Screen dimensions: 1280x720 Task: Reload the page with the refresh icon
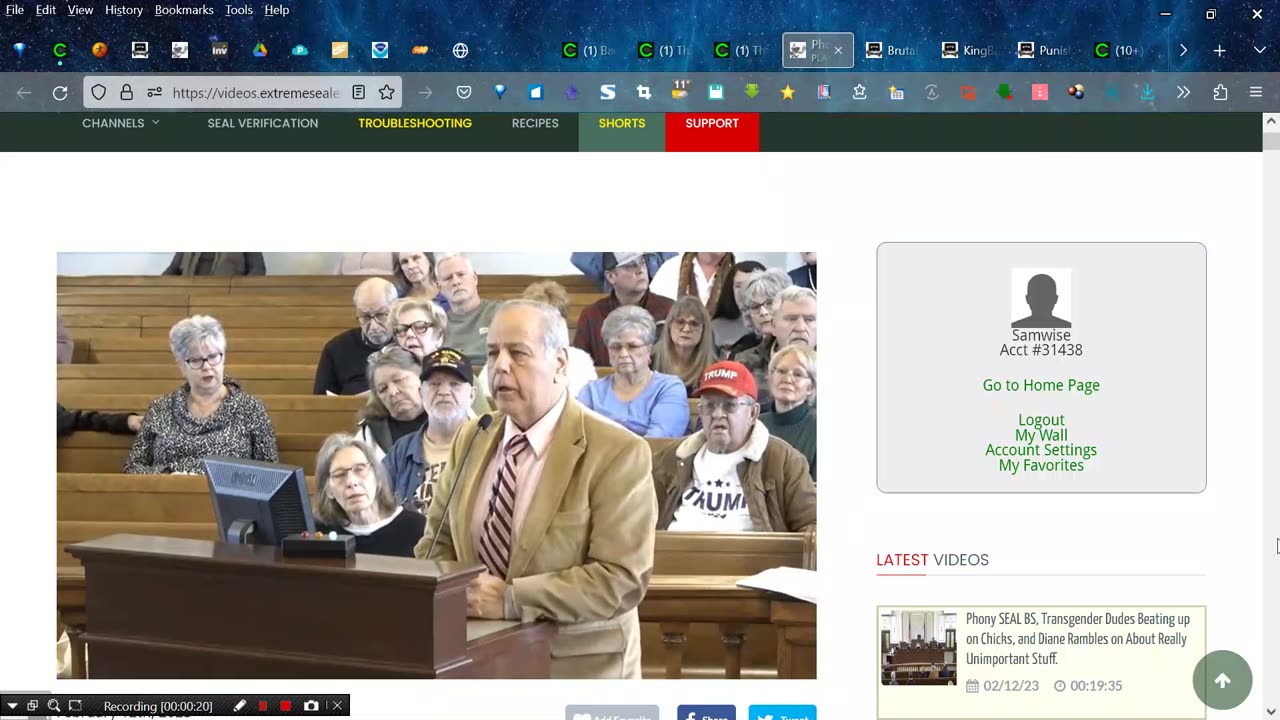coord(60,92)
